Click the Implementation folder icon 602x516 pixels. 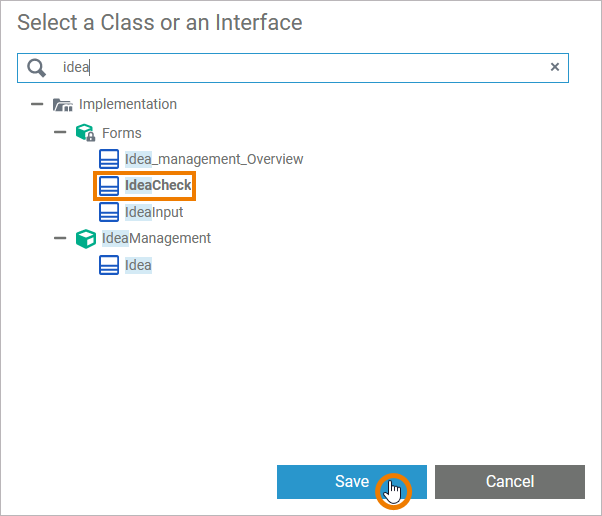point(63,104)
